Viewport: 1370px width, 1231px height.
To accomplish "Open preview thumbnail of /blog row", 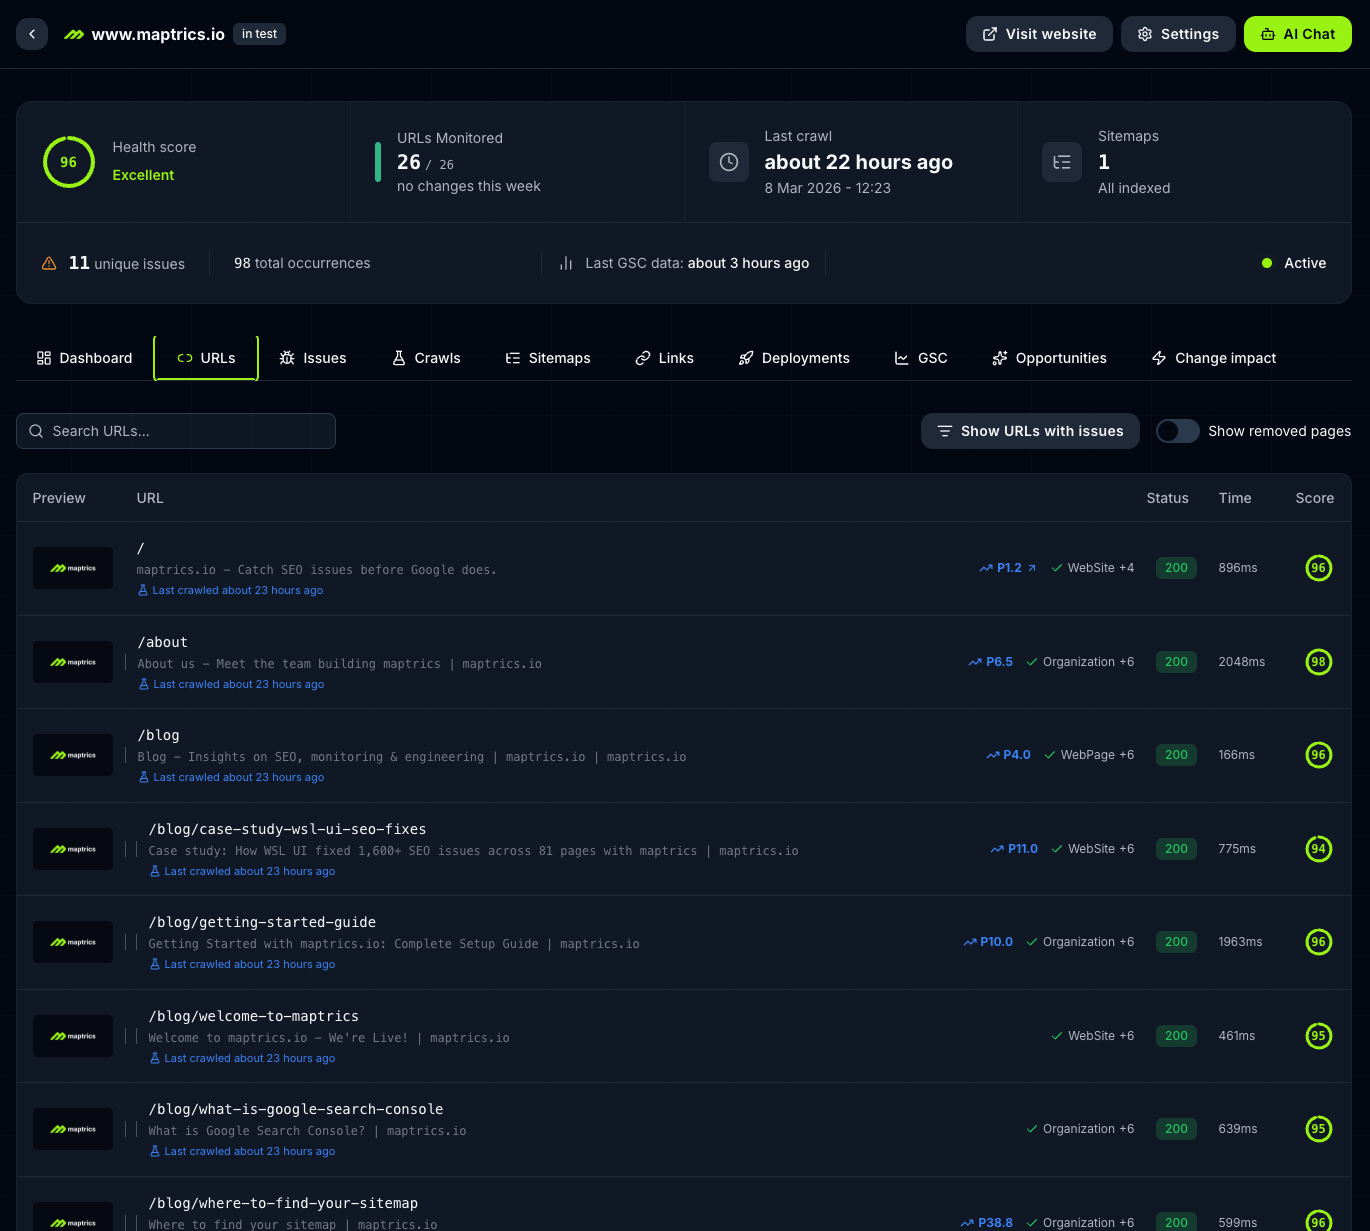I will [73, 755].
